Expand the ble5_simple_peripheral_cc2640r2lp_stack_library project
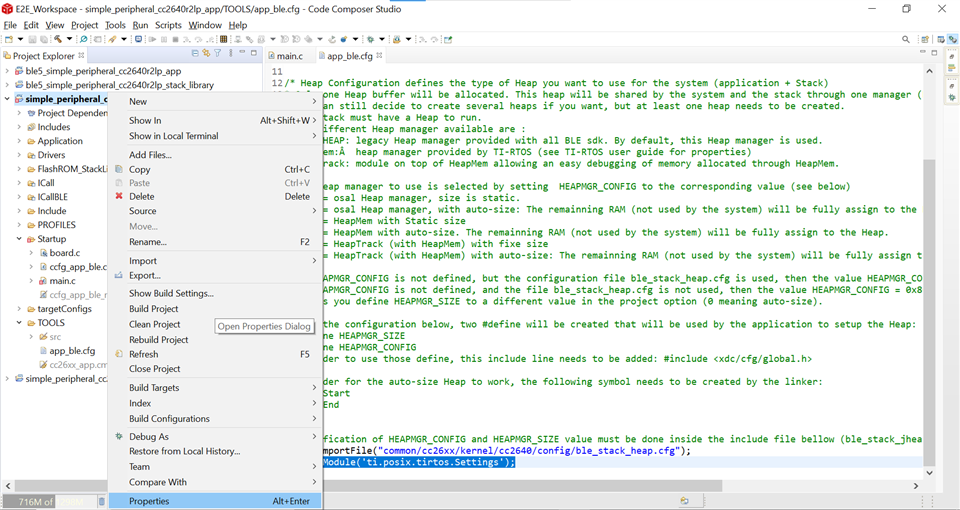Viewport: 960px width, 510px height. [7, 85]
